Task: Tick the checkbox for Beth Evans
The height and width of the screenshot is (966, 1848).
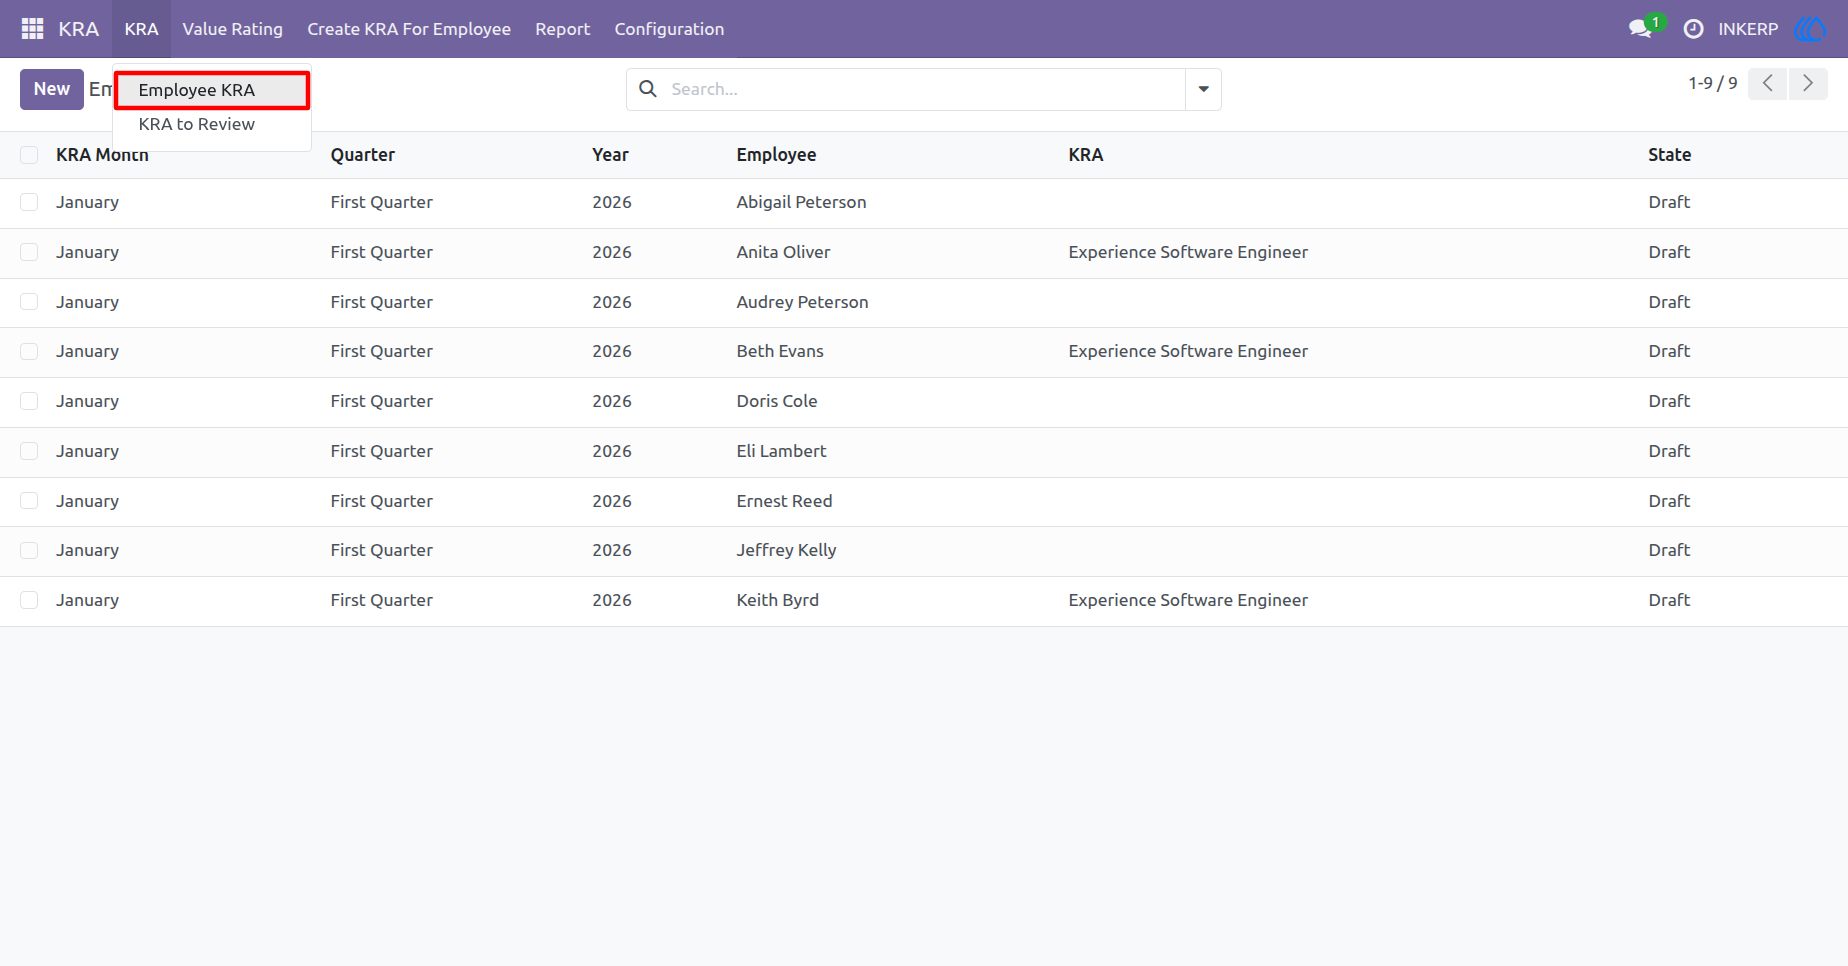Action: click(x=29, y=351)
